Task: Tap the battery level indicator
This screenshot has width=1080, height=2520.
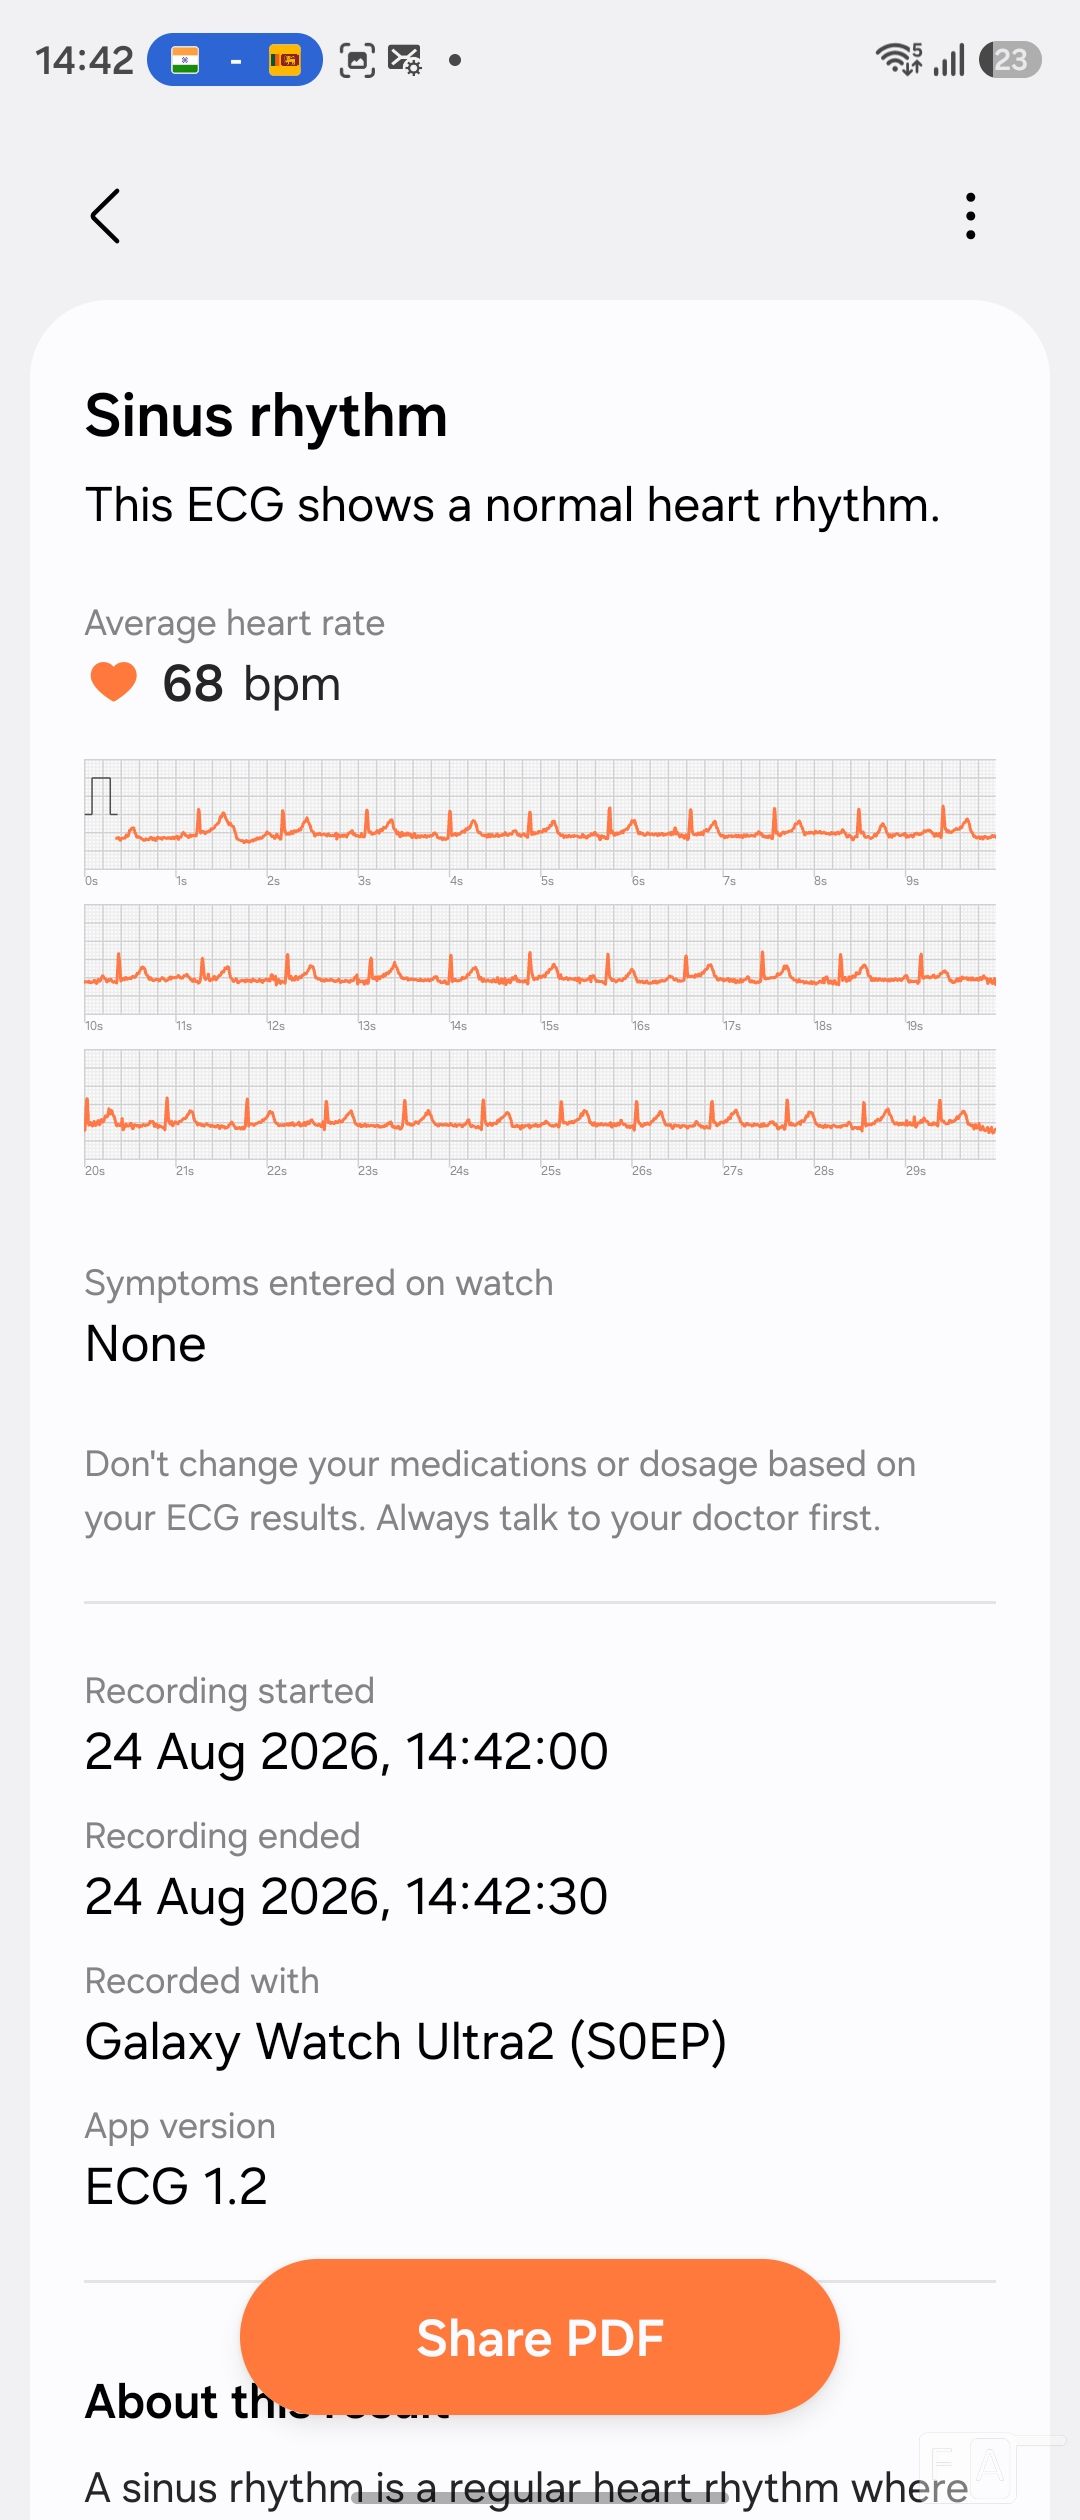Action: coord(1011,60)
